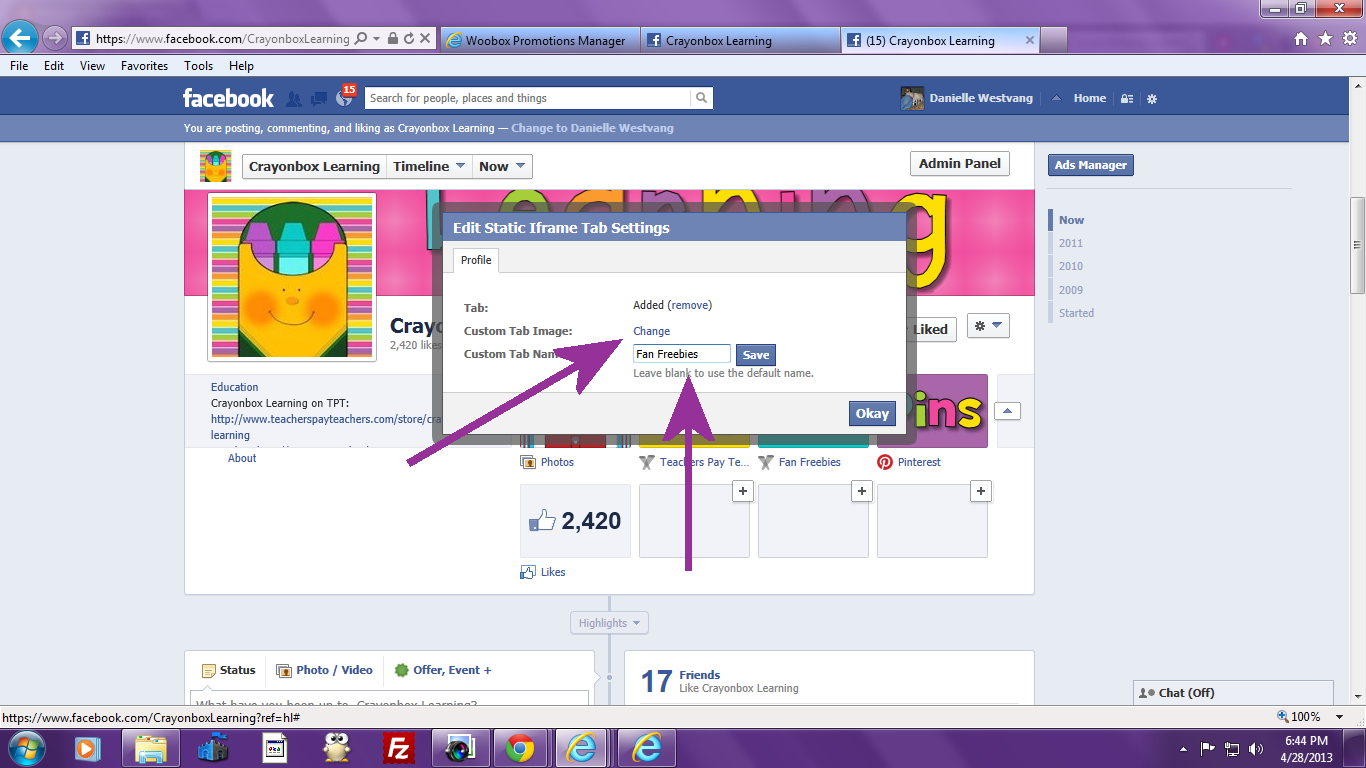The image size is (1366, 768).
Task: Open the volume control in system tray
Action: [1258, 748]
